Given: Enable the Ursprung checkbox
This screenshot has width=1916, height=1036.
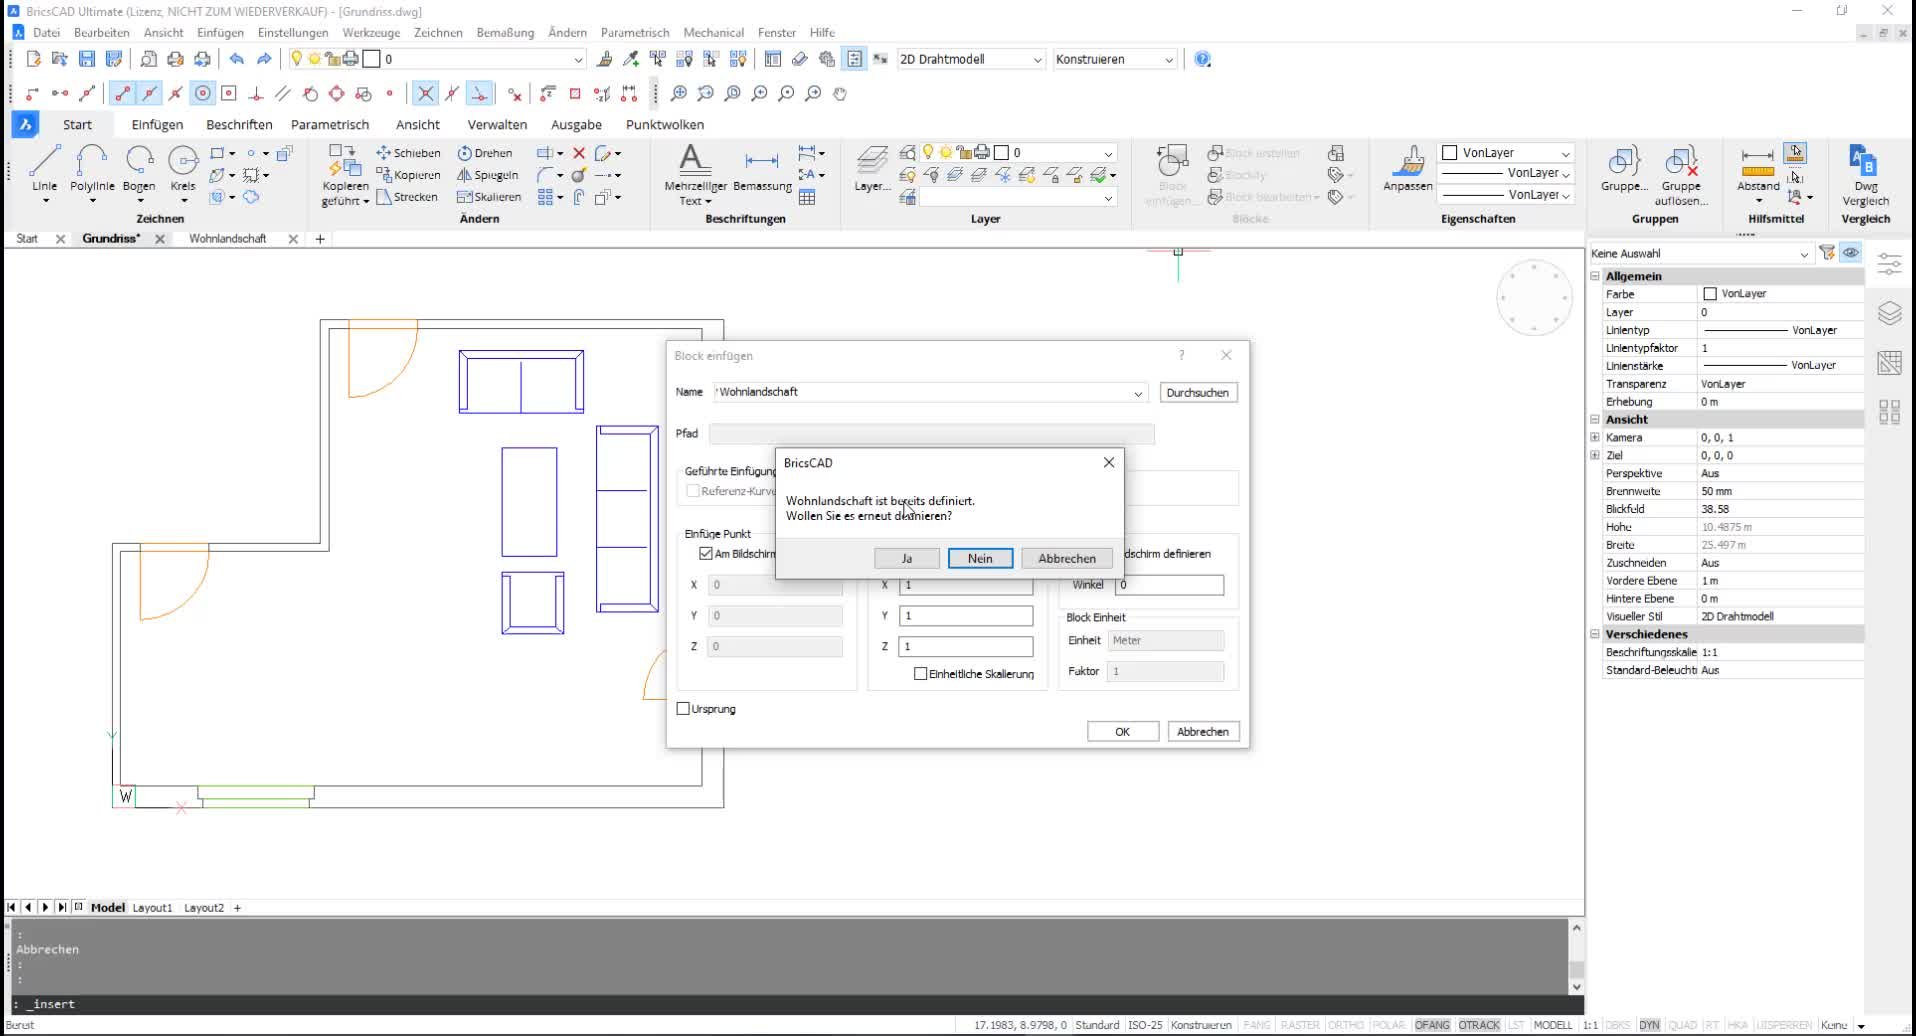Looking at the screenshot, I should tap(683, 708).
